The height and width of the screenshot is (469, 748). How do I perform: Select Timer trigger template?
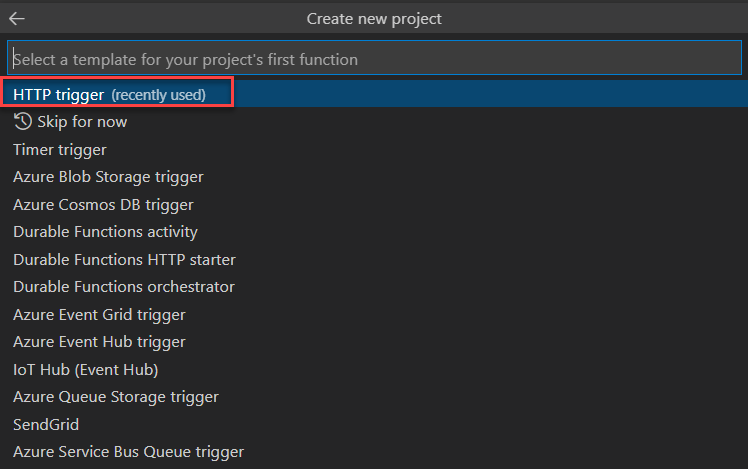60,150
